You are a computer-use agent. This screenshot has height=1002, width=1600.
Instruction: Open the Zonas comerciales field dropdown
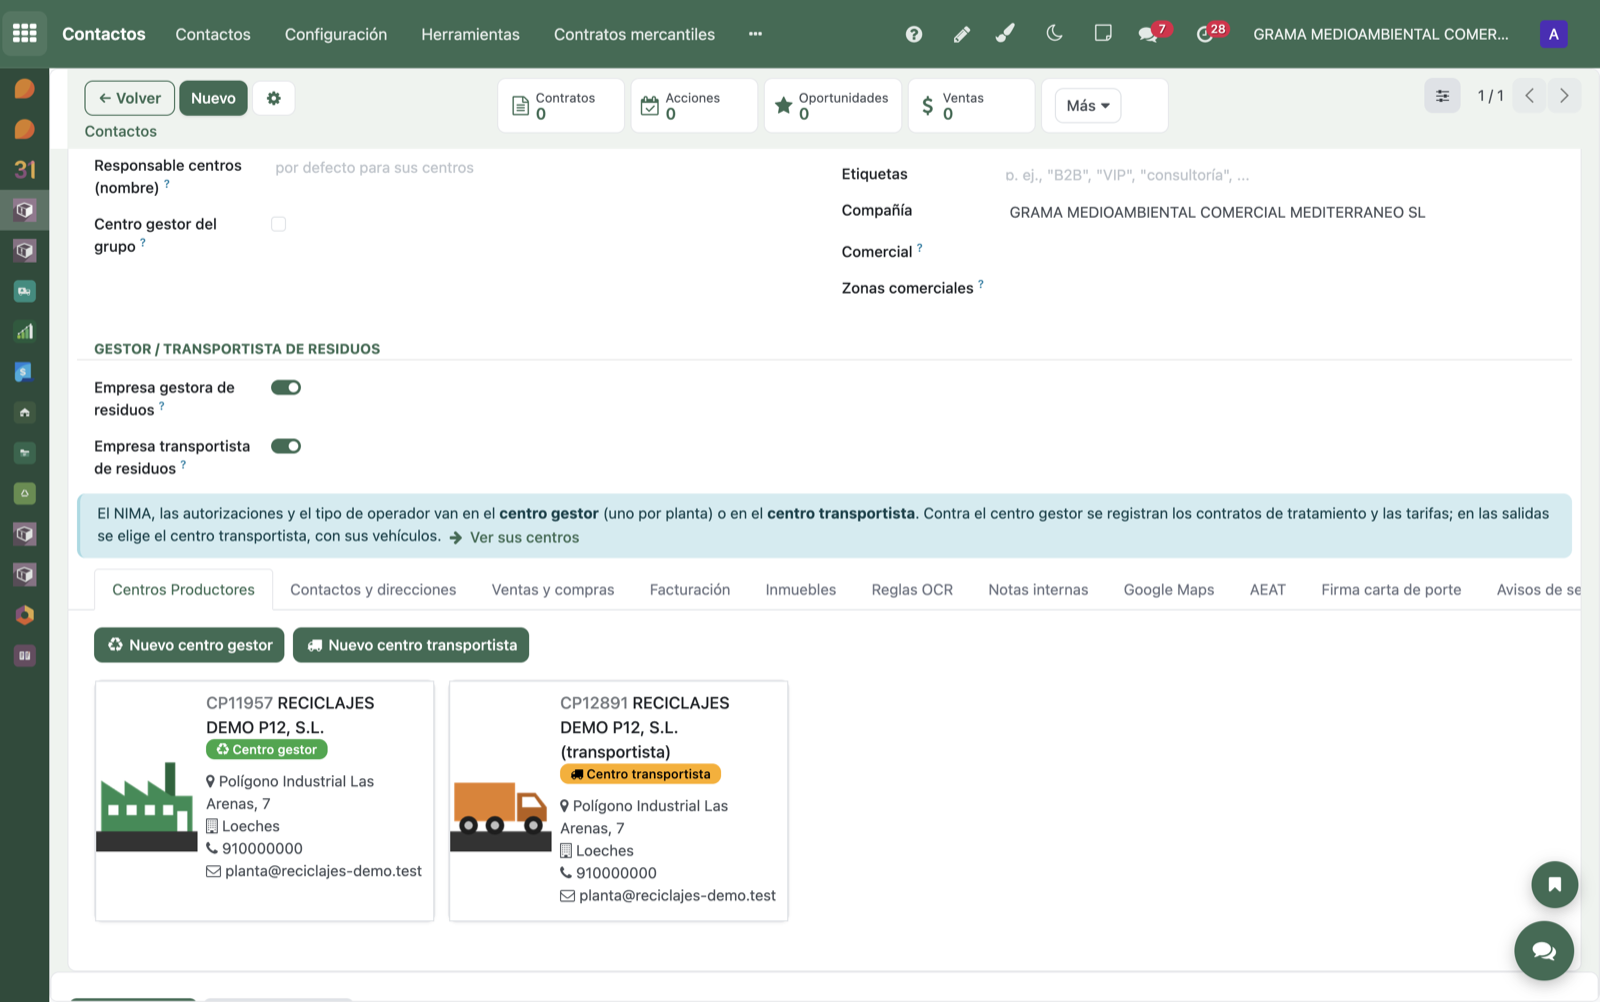[x=1285, y=288]
